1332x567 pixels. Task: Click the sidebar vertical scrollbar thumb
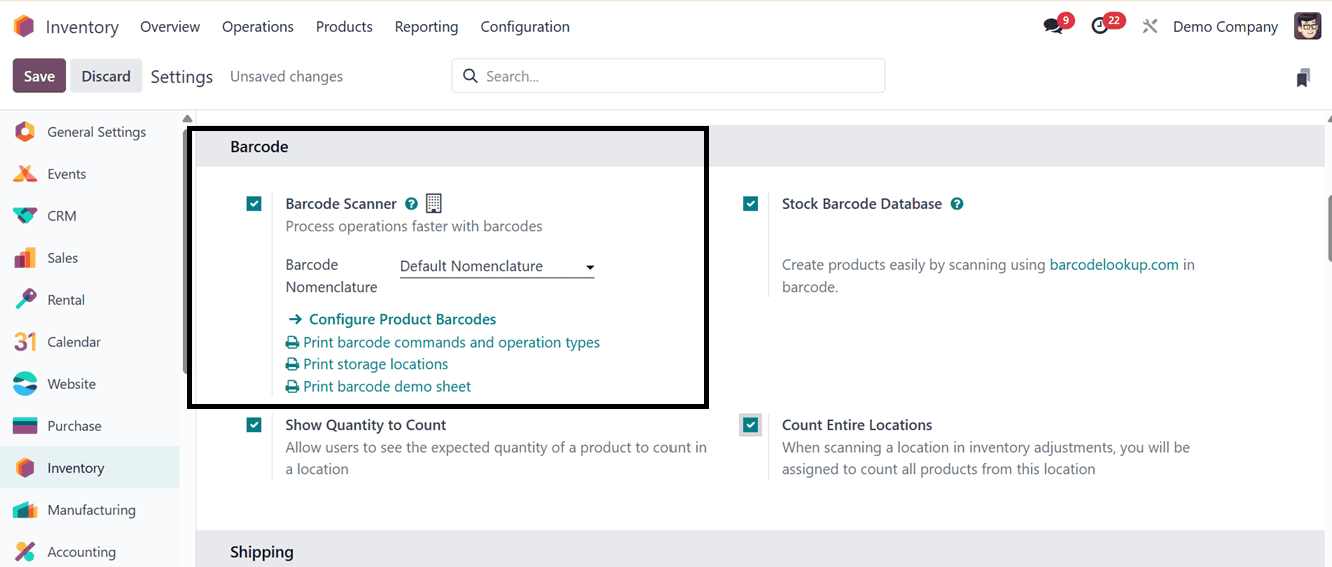[186, 250]
